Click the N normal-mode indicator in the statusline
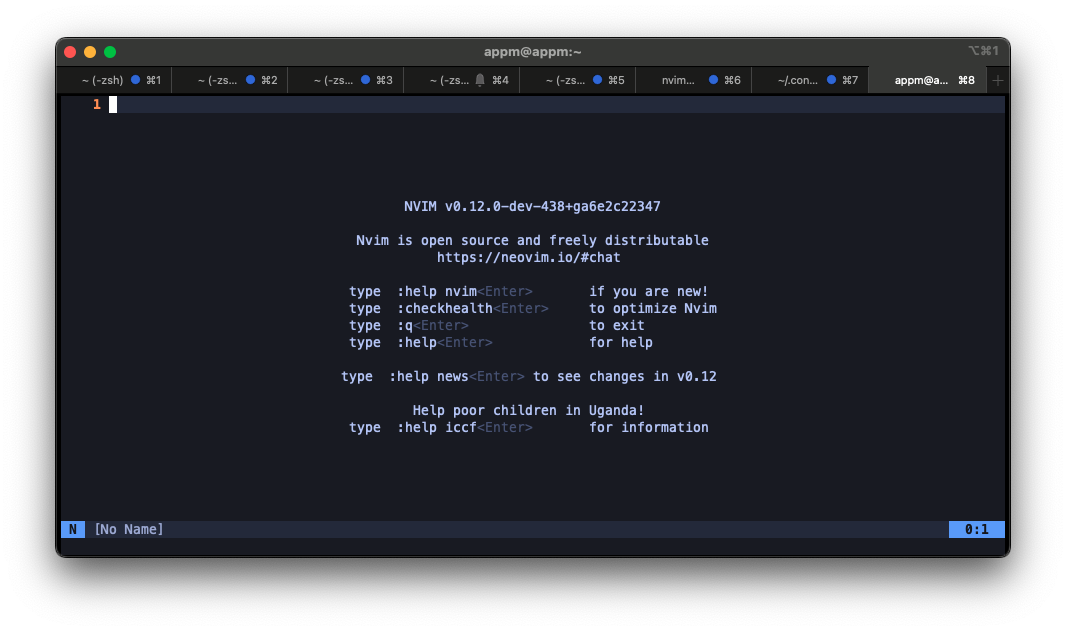1066x631 pixels. [72, 528]
